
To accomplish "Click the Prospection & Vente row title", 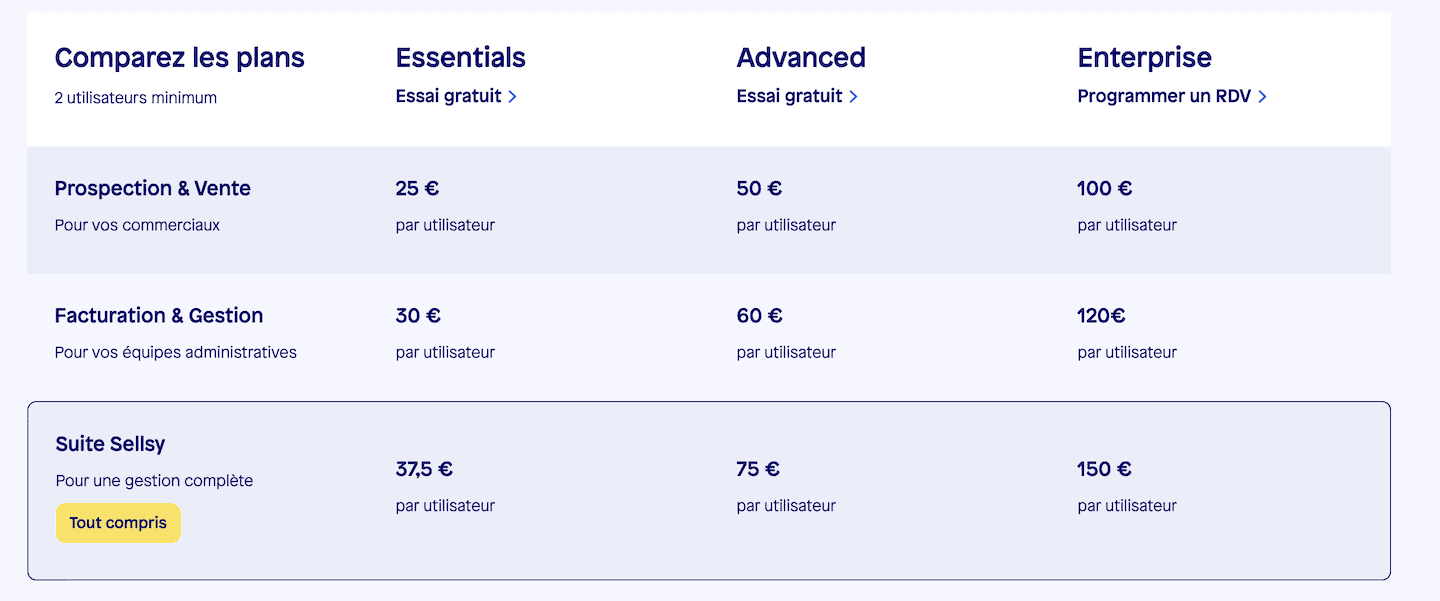I will 152,188.
